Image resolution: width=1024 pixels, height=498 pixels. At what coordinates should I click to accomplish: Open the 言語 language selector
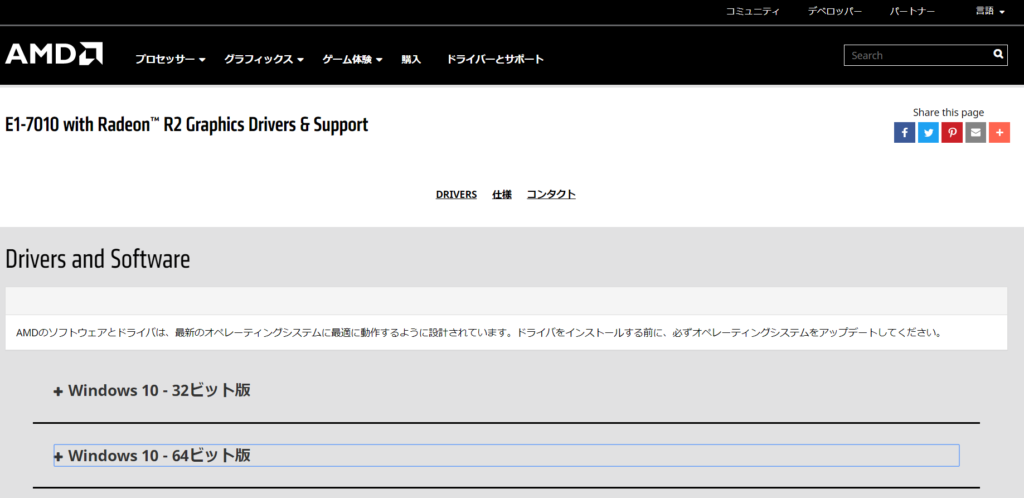coord(990,11)
